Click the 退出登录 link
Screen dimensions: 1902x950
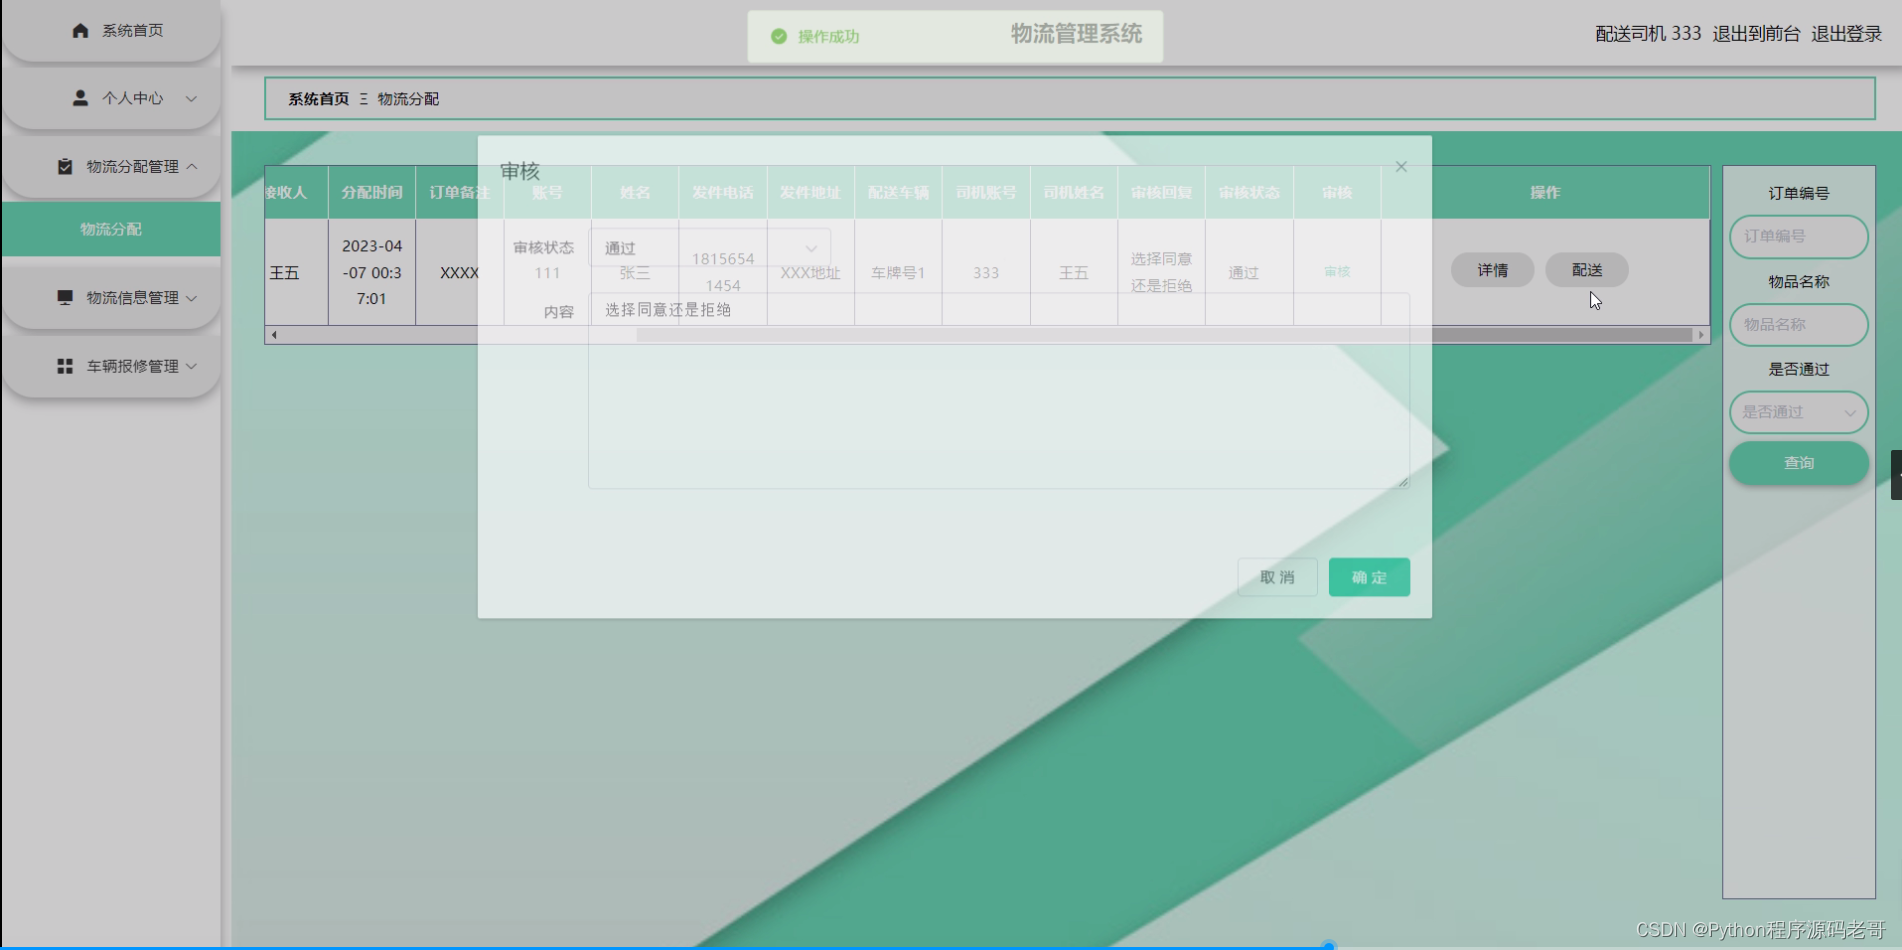[1846, 34]
